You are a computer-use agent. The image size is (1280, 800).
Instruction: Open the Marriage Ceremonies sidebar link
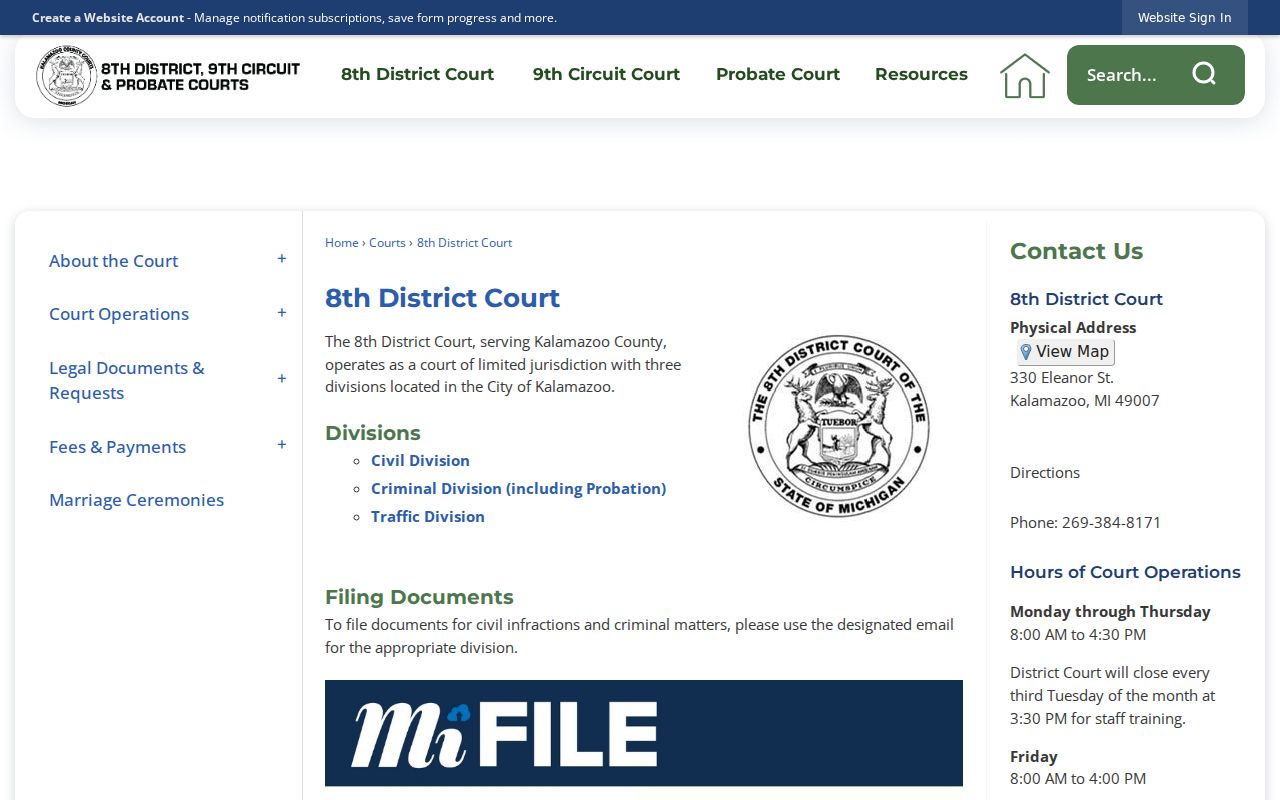click(136, 500)
